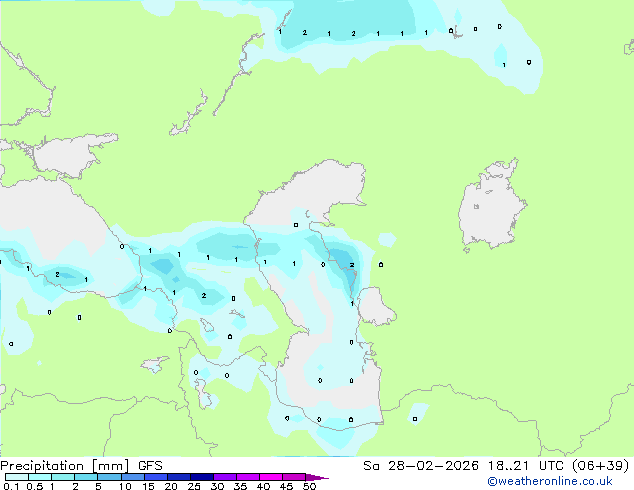Image resolution: width=634 pixels, height=490 pixels.
Task: Click the legend tick label '30'
Action: click(x=217, y=486)
